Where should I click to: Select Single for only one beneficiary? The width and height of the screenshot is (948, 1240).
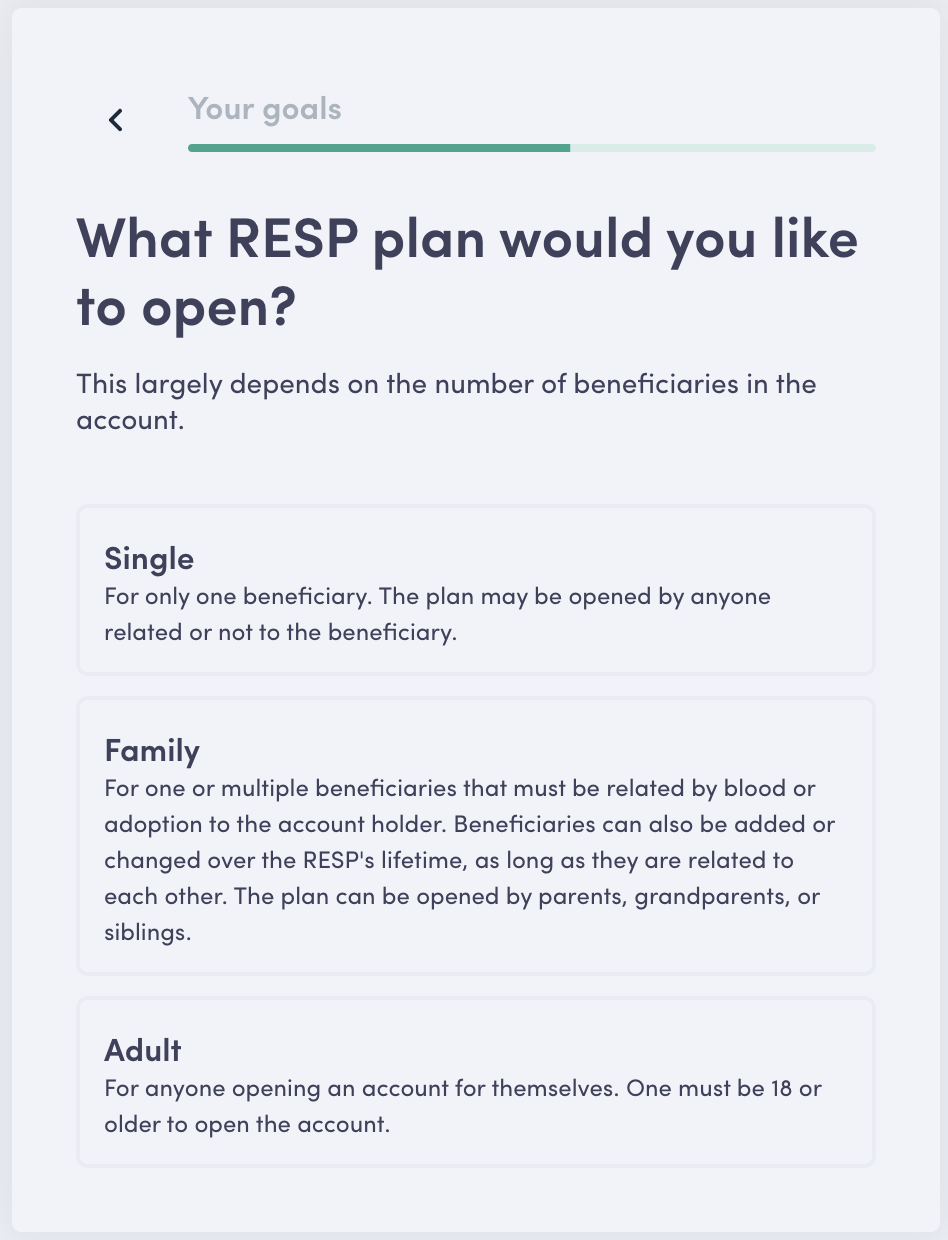pyautogui.click(x=475, y=590)
